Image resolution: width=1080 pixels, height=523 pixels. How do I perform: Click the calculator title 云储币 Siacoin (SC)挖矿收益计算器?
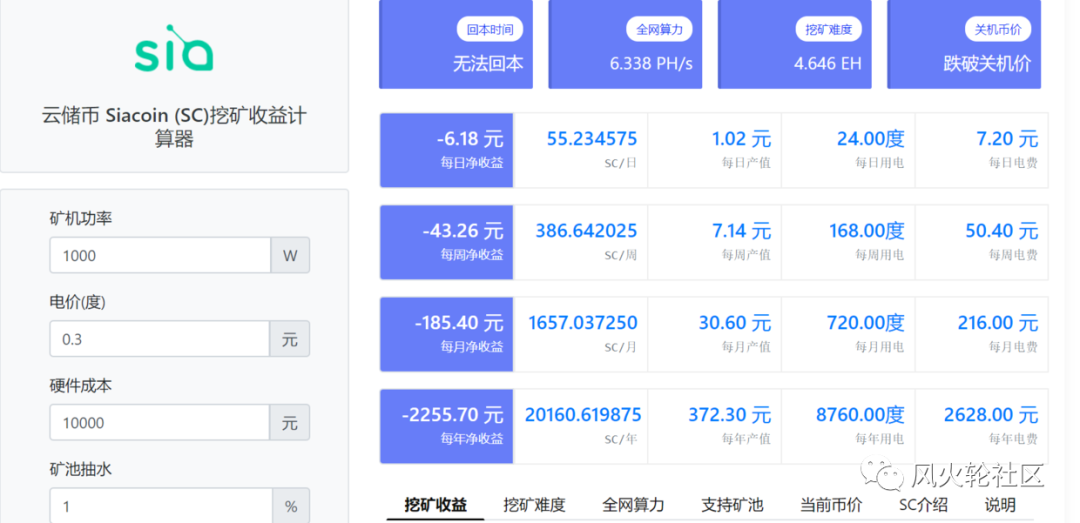click(x=174, y=127)
